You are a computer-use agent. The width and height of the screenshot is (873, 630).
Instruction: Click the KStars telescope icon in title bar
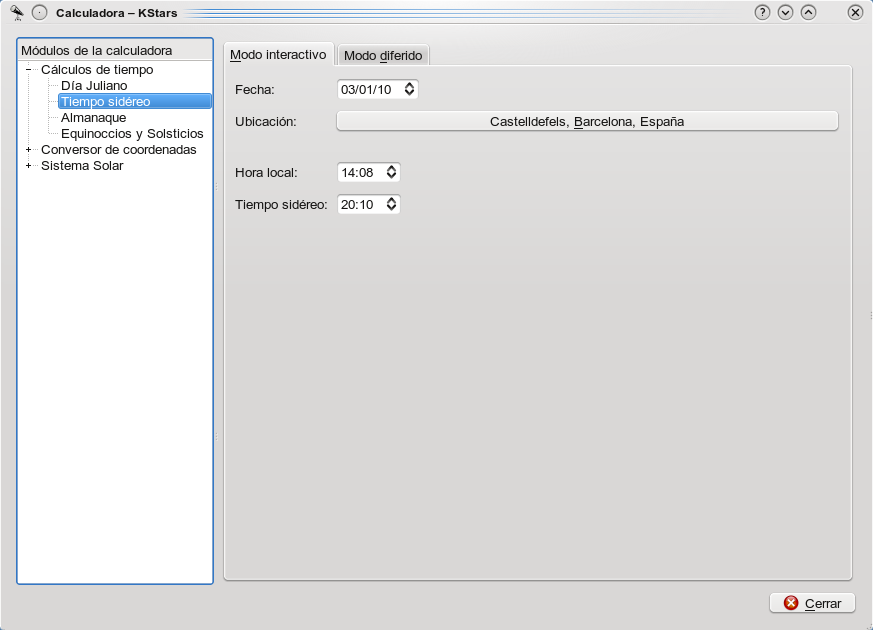pyautogui.click(x=16, y=12)
